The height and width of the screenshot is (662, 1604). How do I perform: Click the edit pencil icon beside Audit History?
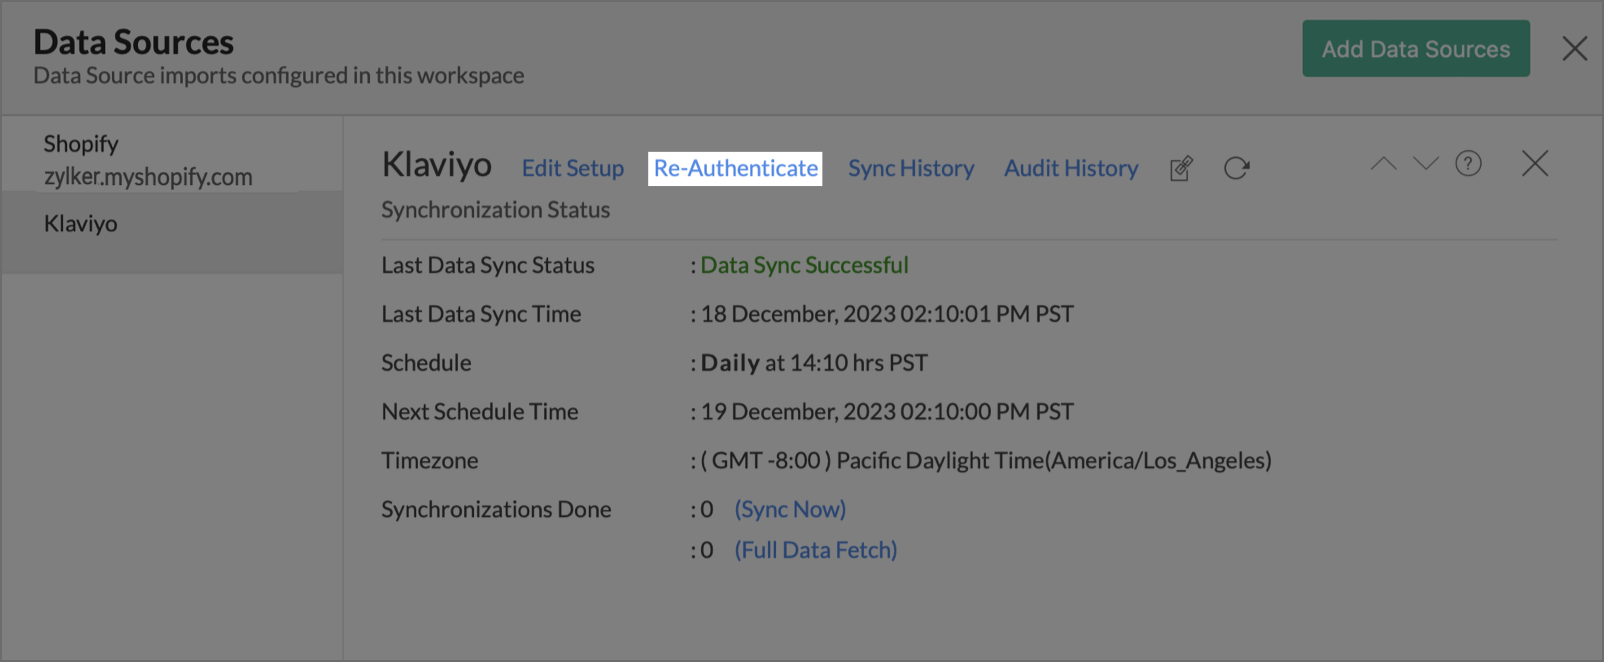1181,168
